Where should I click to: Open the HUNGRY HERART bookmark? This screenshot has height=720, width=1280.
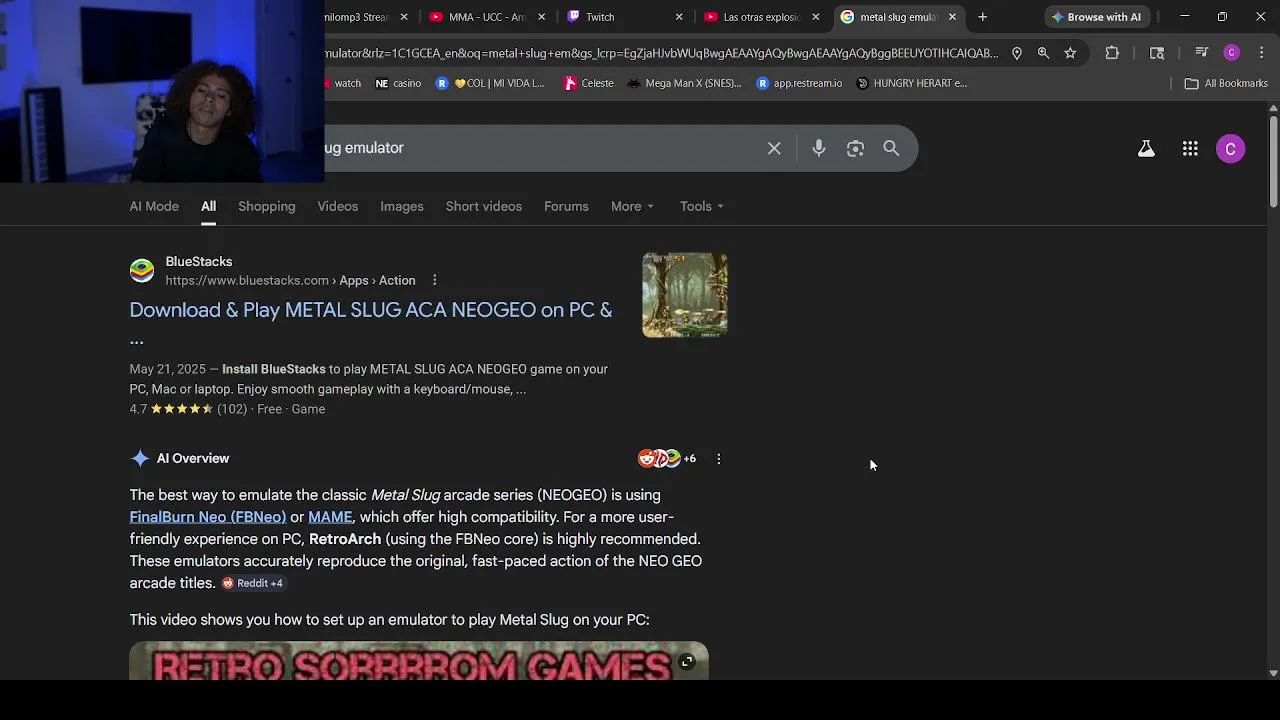911,83
